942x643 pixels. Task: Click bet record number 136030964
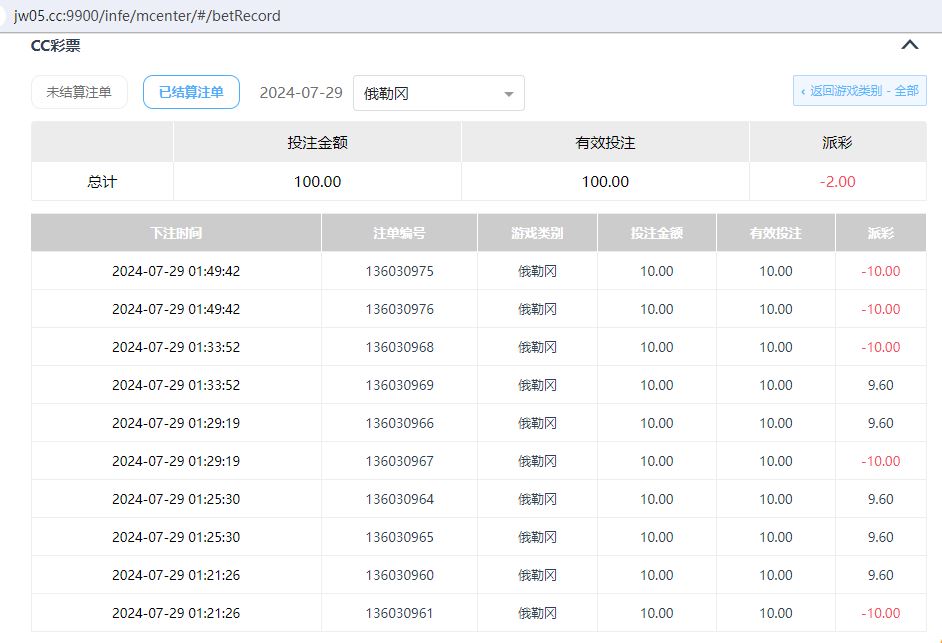[x=399, y=499]
